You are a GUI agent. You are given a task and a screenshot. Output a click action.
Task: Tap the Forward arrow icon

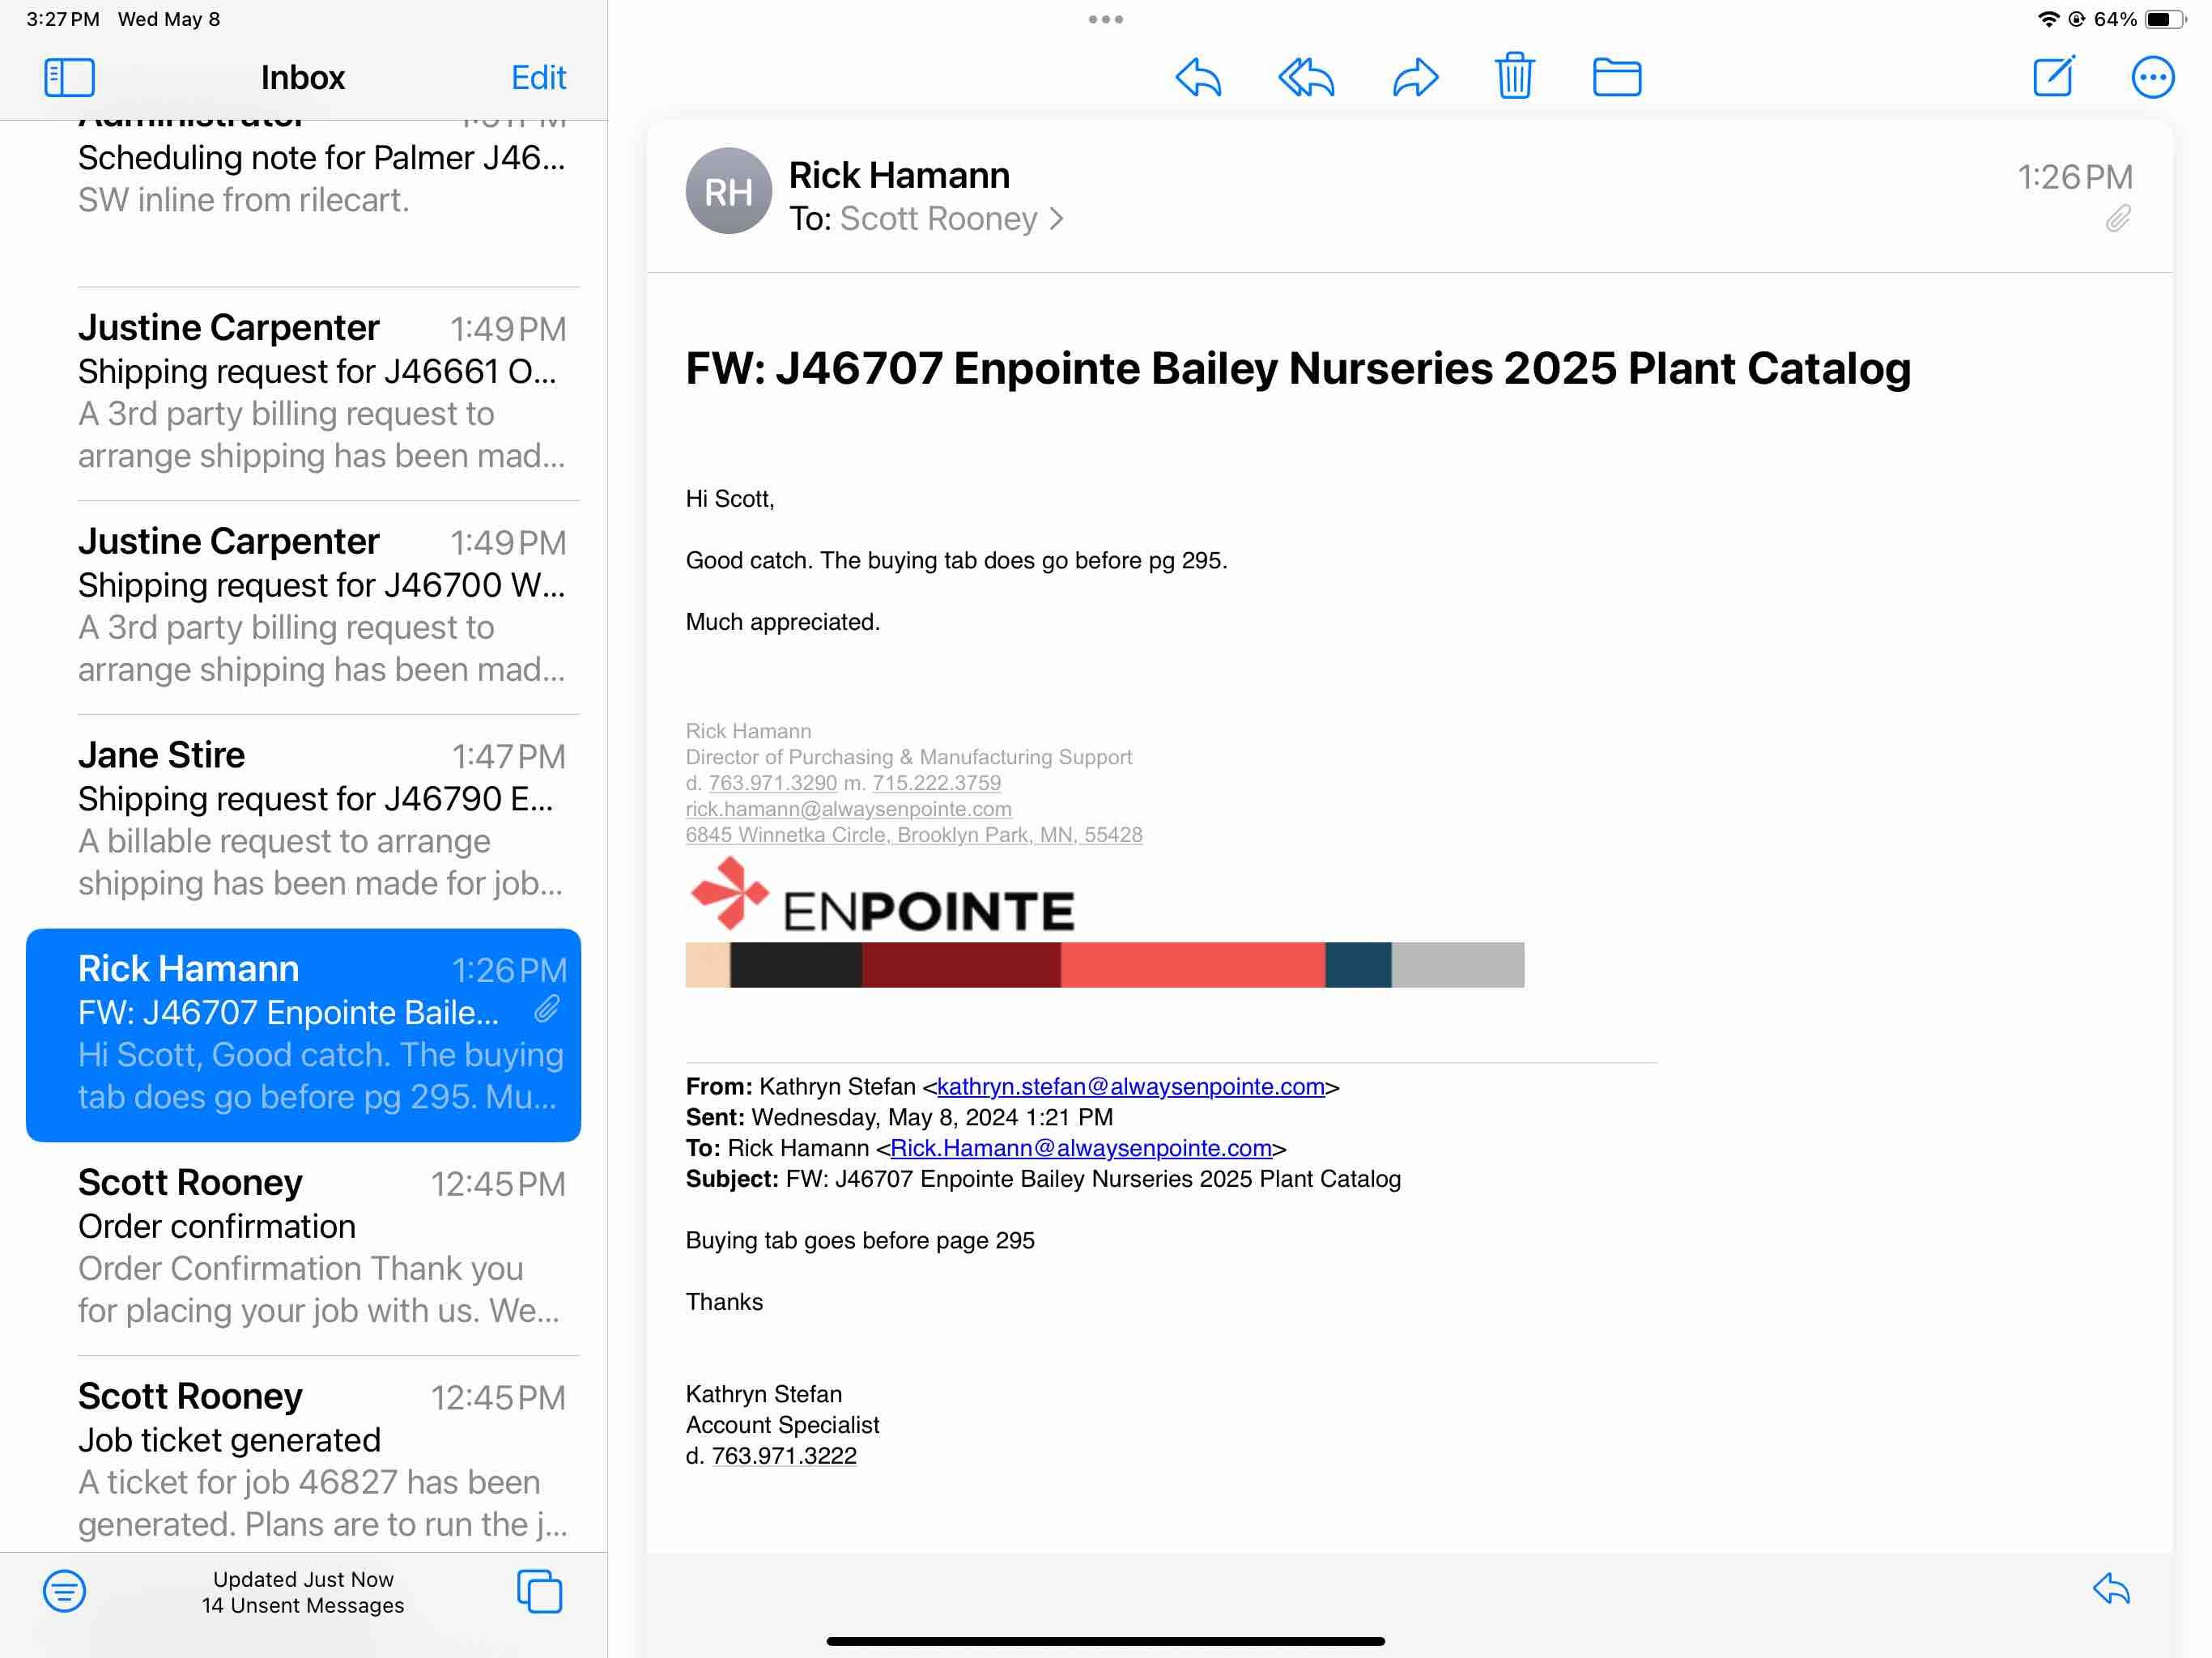pos(1415,77)
